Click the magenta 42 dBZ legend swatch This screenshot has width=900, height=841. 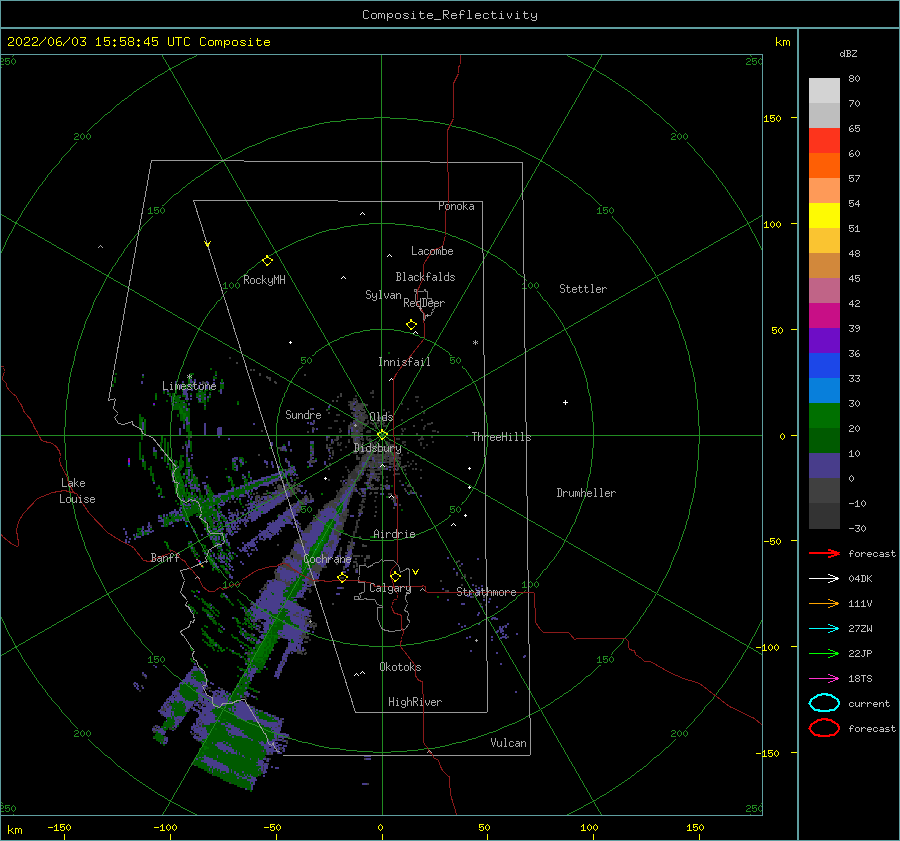824,315
